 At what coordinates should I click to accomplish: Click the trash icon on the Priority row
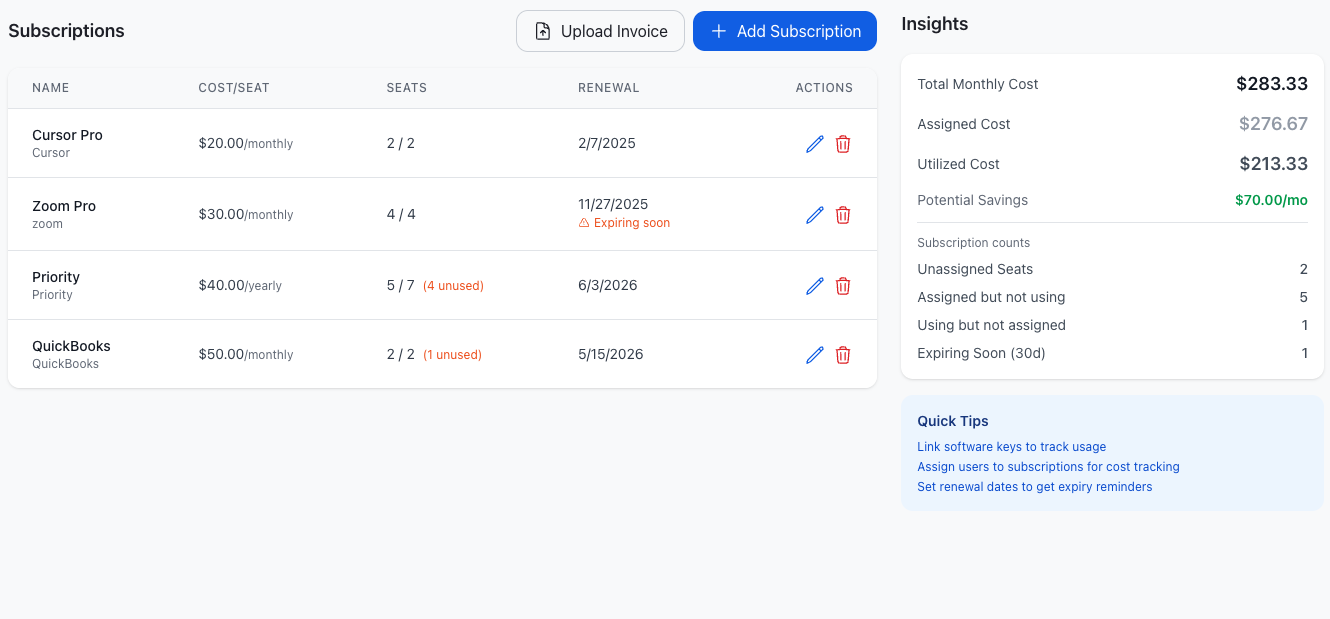tap(843, 286)
